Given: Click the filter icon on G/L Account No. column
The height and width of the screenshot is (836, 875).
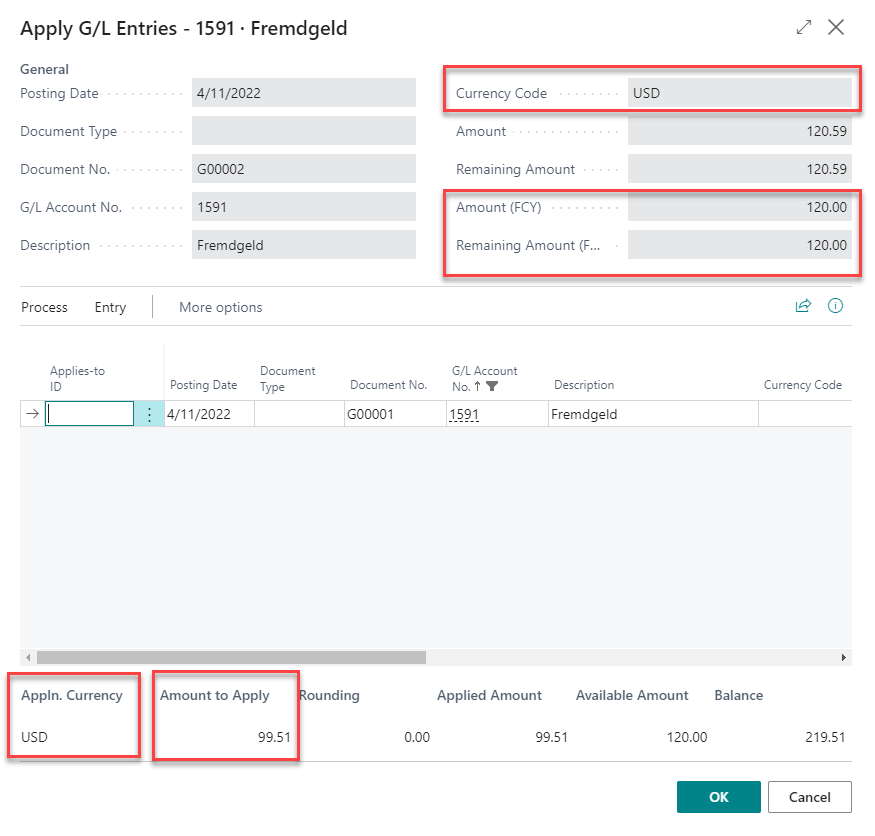Looking at the screenshot, I should point(492,386).
